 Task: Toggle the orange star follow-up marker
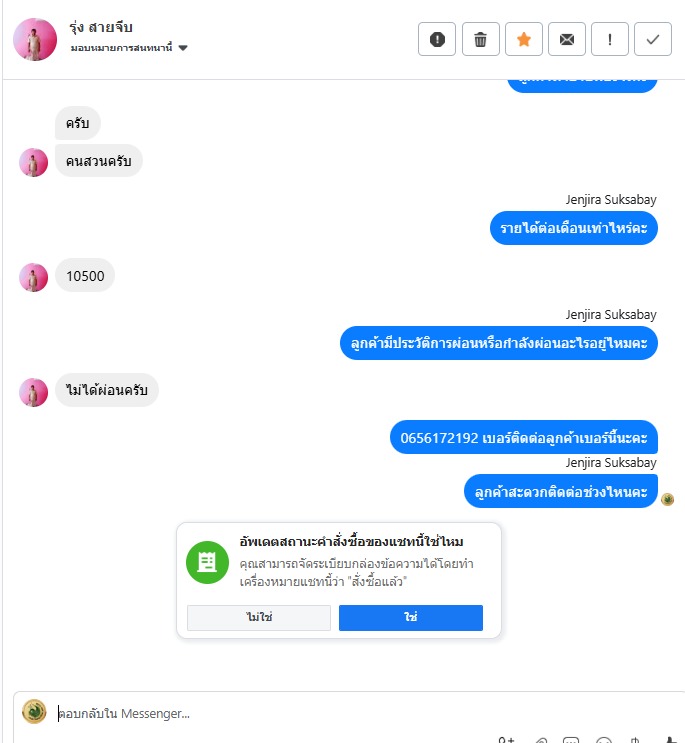click(523, 39)
